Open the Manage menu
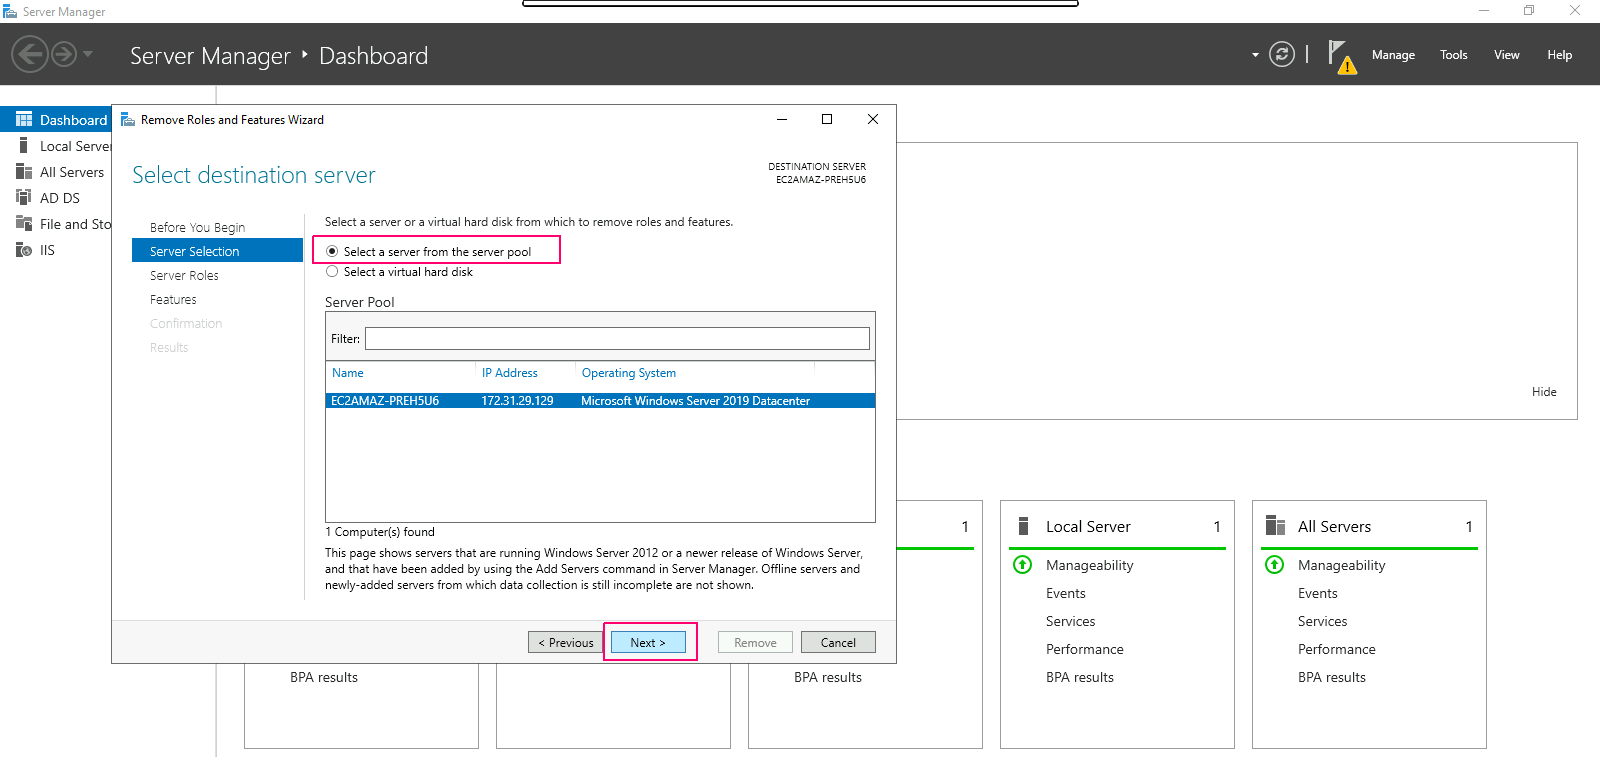The width and height of the screenshot is (1600, 757). [x=1393, y=55]
